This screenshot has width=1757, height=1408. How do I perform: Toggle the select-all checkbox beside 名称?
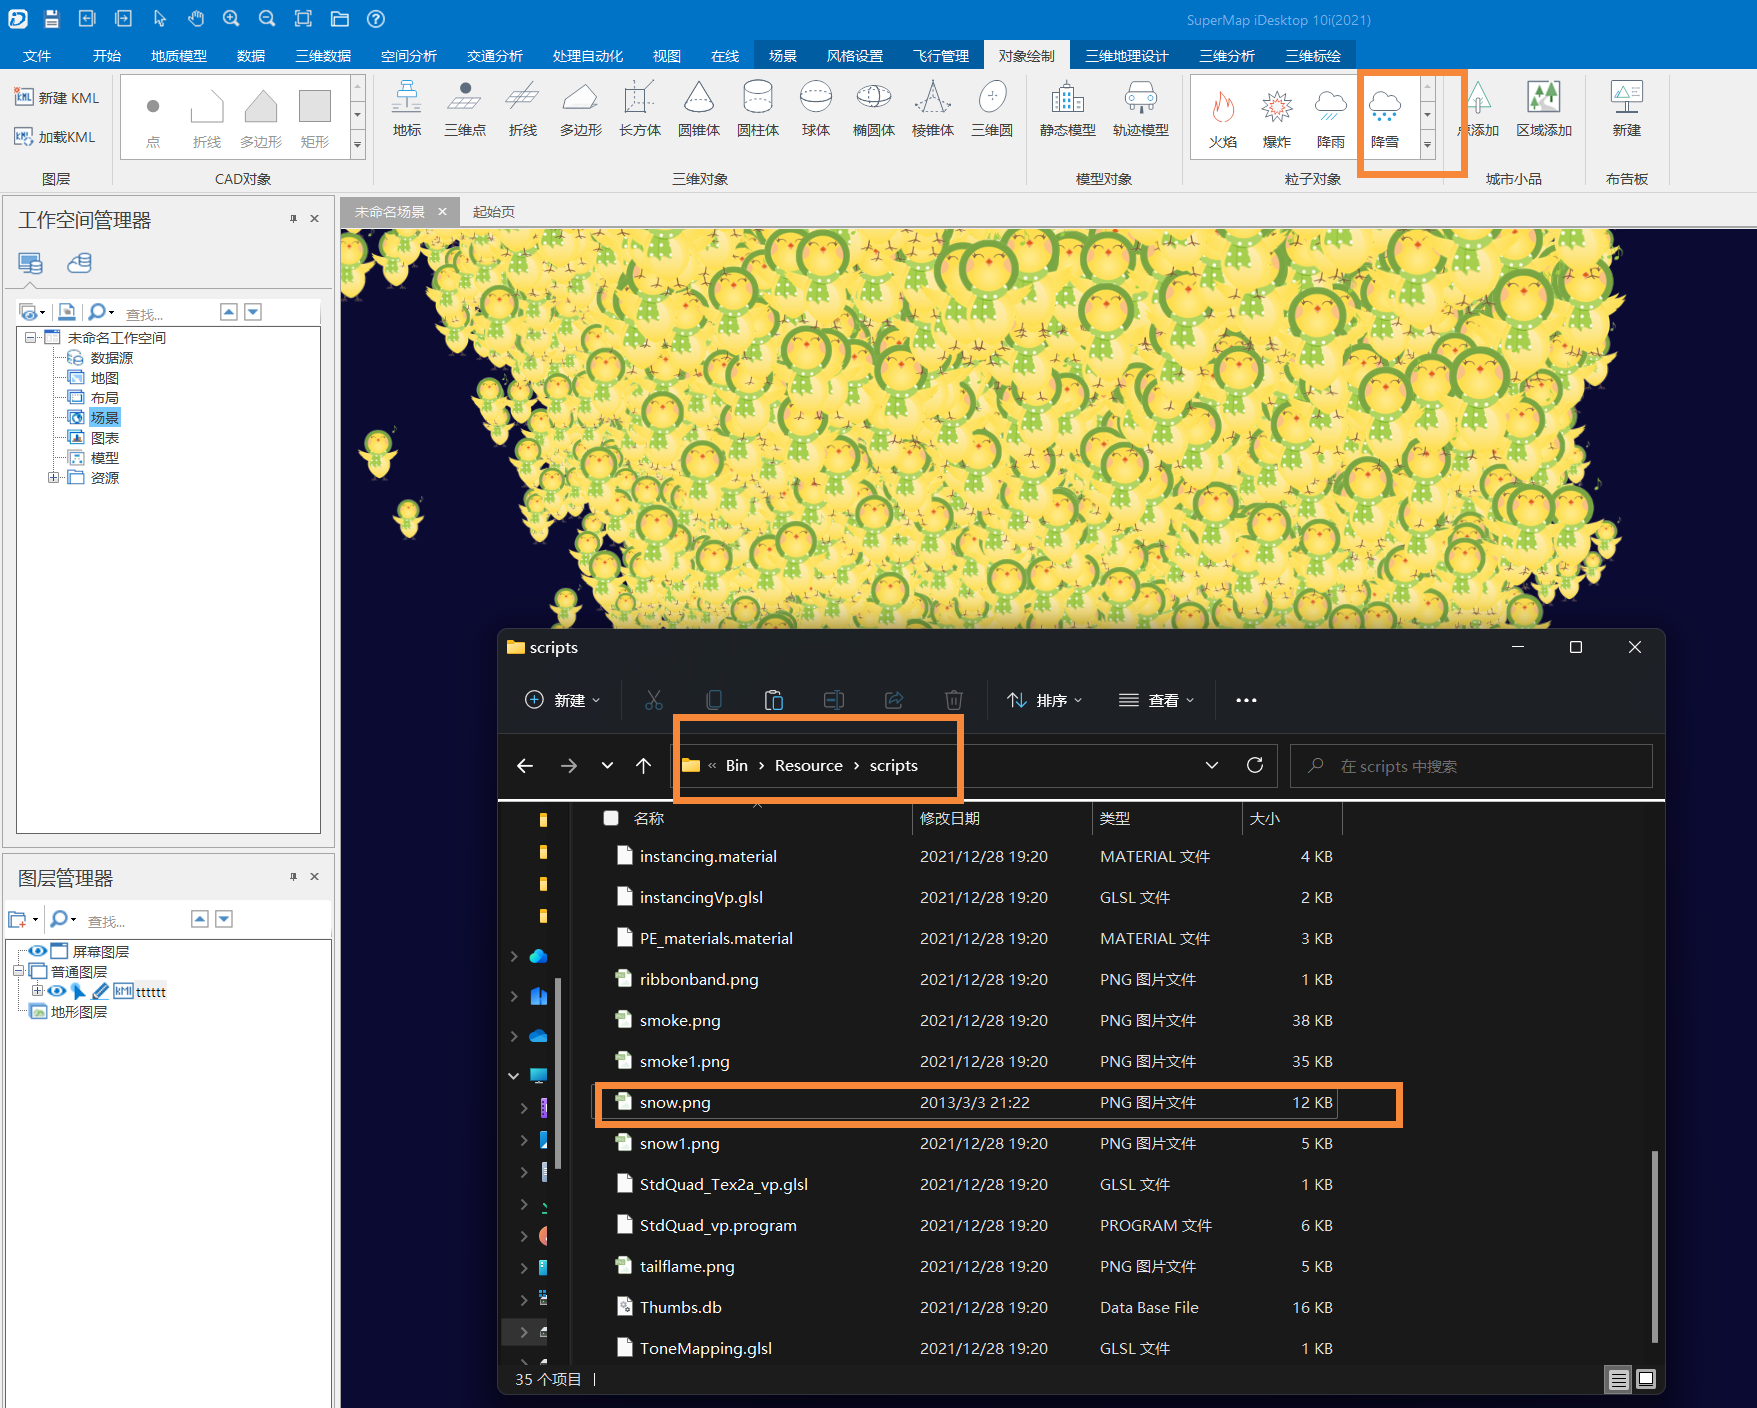pyautogui.click(x=611, y=818)
